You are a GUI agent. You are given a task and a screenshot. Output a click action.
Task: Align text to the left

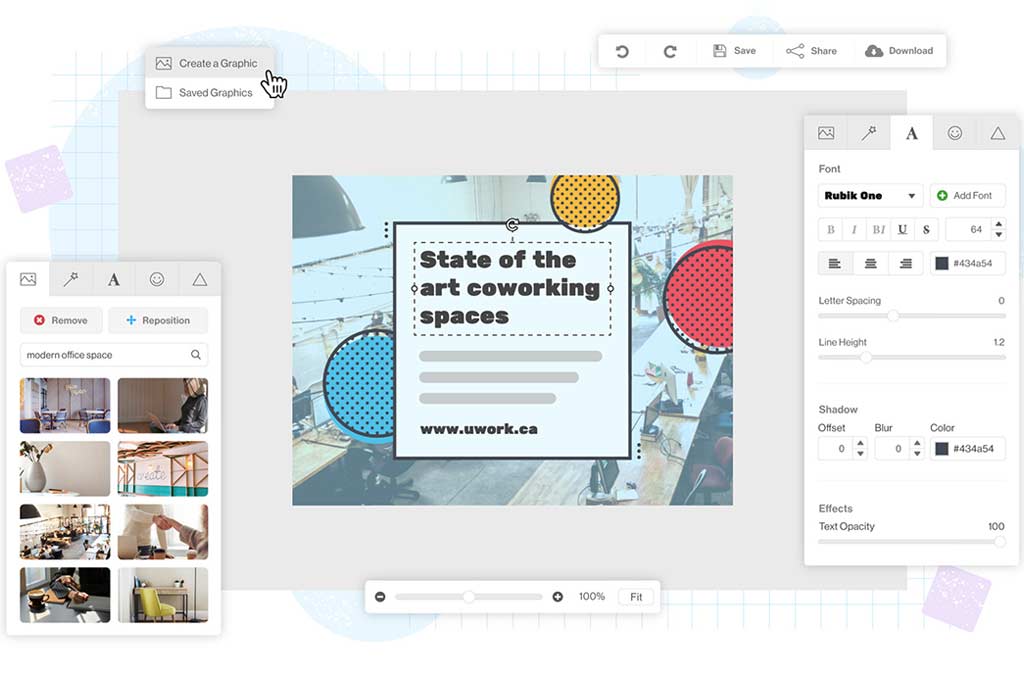click(x=835, y=263)
